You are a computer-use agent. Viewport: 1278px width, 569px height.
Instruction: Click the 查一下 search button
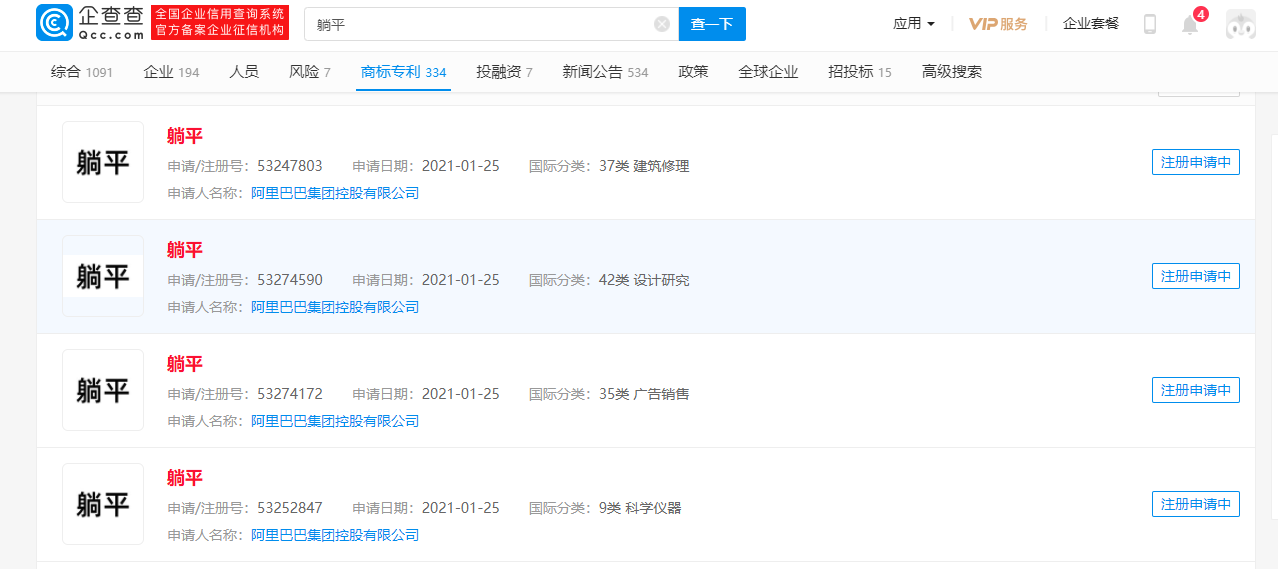[712, 24]
